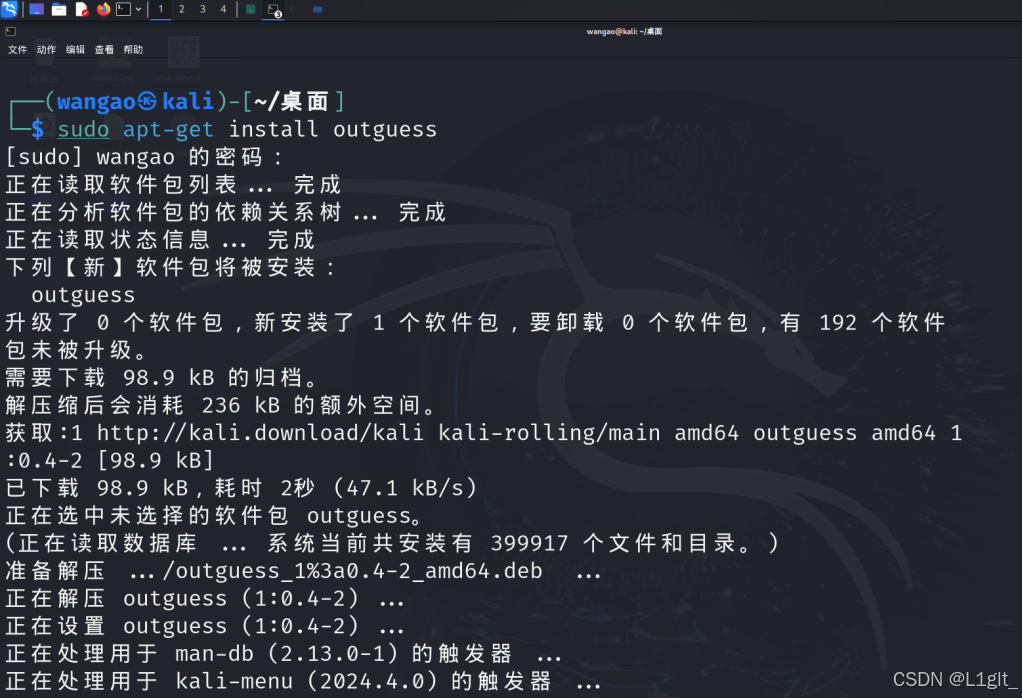This screenshot has height=698, width=1022.
Task: Open the 文件 menu
Action: click(x=16, y=48)
